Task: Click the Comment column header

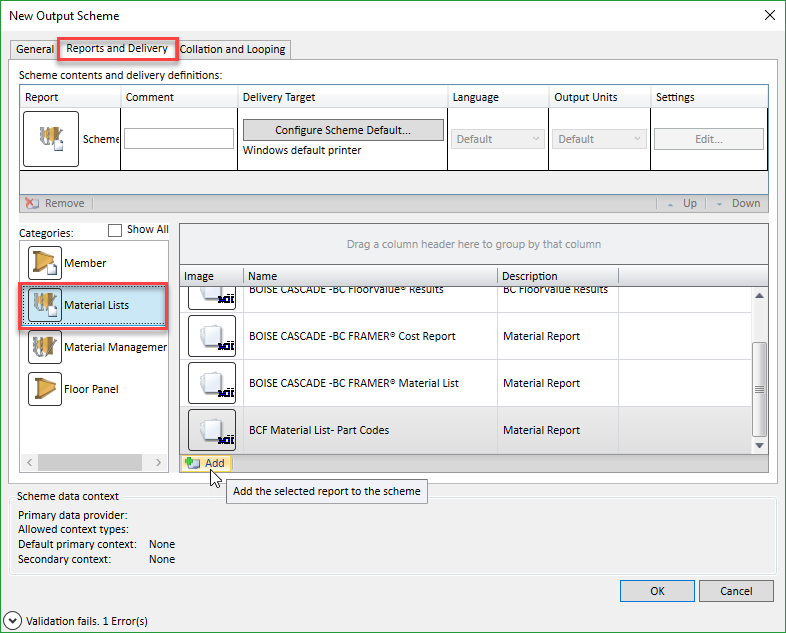Action: pos(179,97)
